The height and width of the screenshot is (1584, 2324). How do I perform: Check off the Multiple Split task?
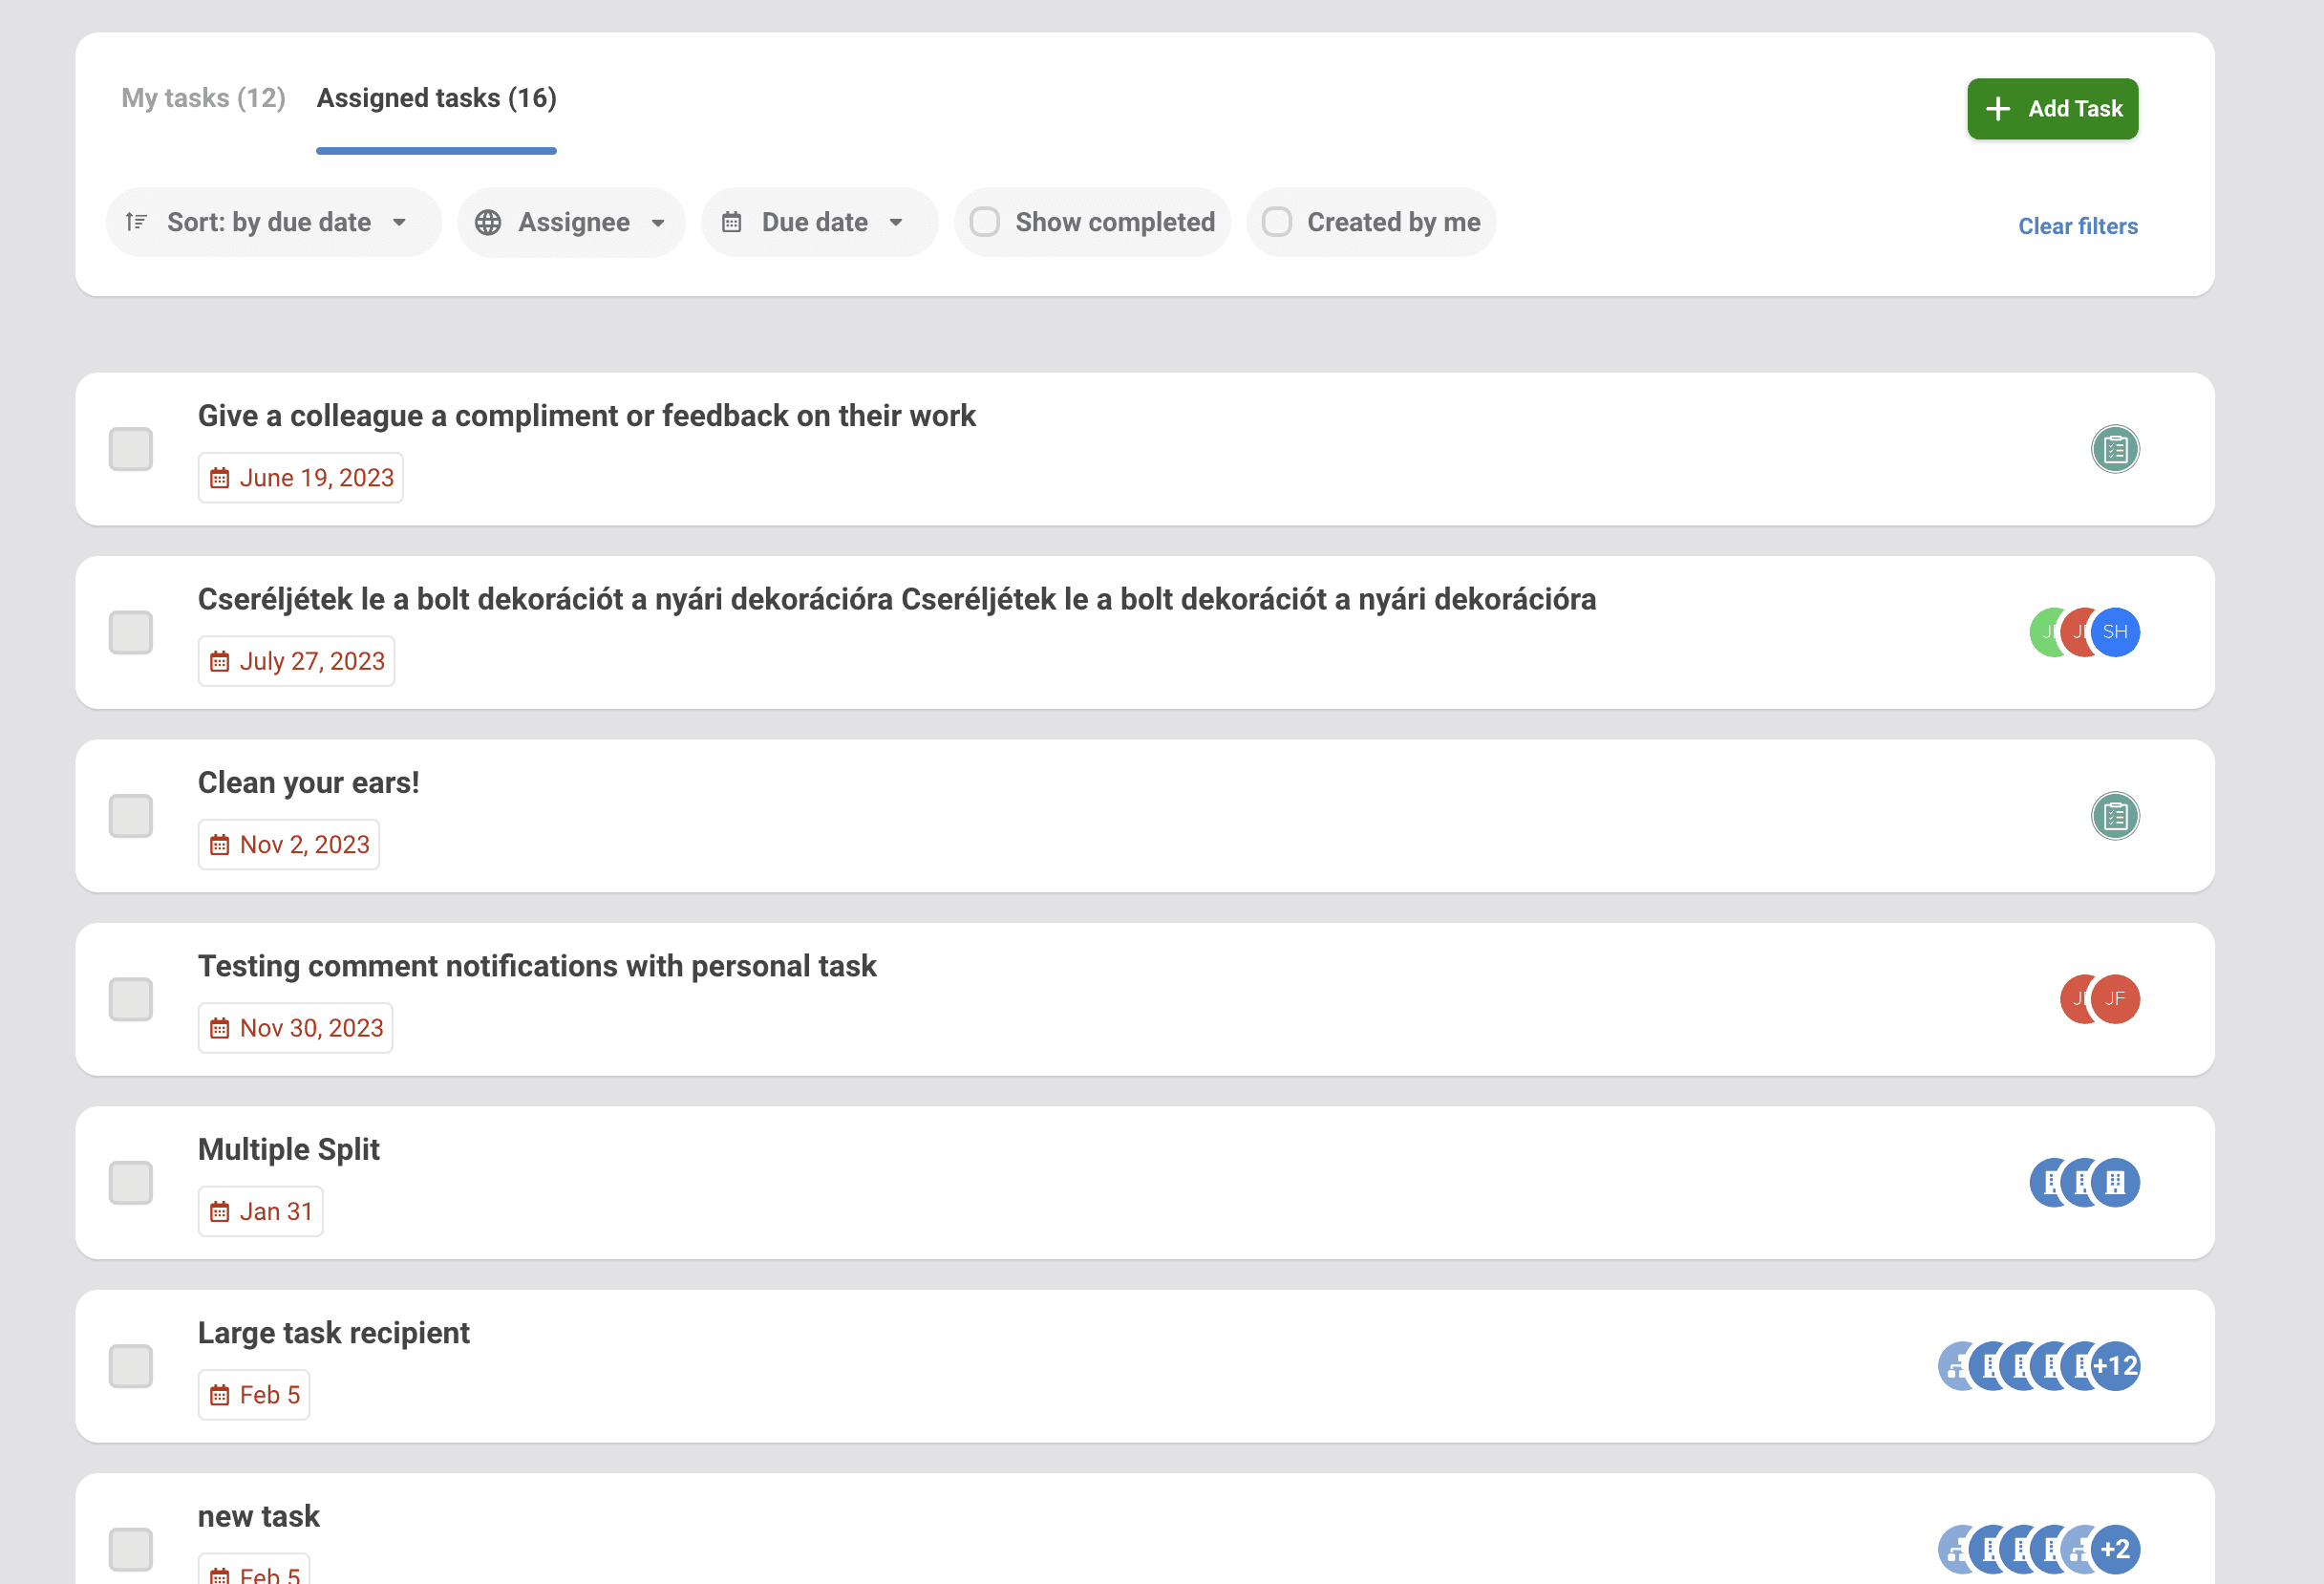tap(130, 1183)
